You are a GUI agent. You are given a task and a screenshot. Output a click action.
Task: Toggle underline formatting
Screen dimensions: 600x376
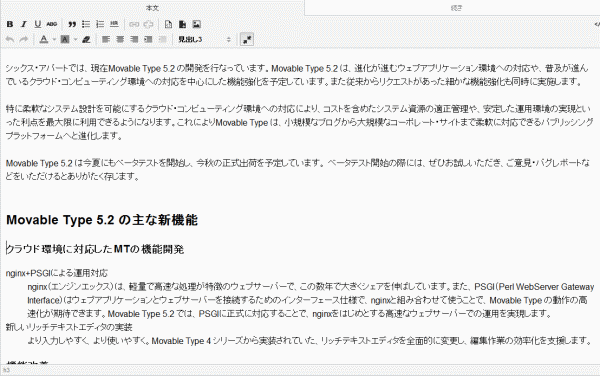(x=38, y=24)
